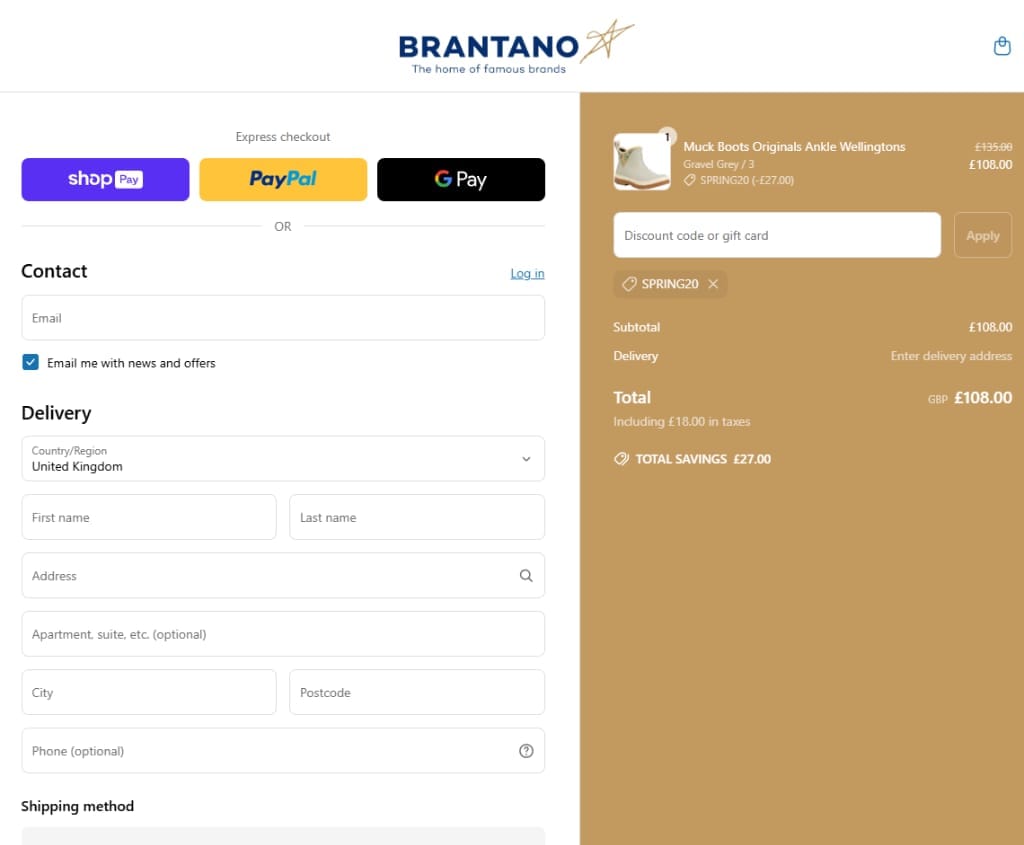Image resolution: width=1024 pixels, height=845 pixels.
Task: Focus the First name field
Action: point(149,517)
